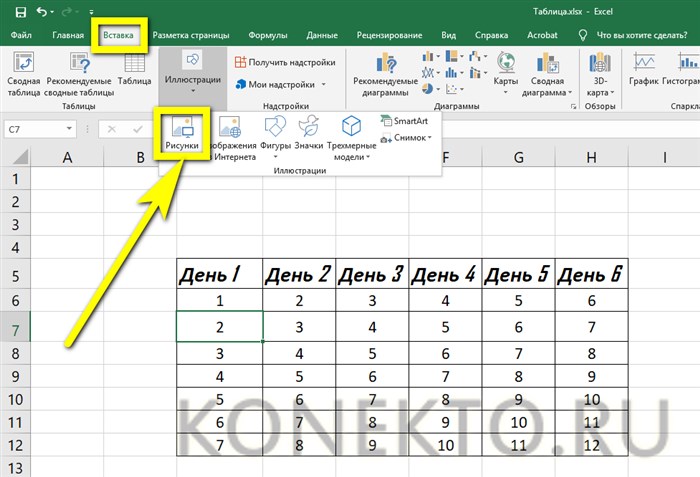Select row 10 header

coord(15,399)
